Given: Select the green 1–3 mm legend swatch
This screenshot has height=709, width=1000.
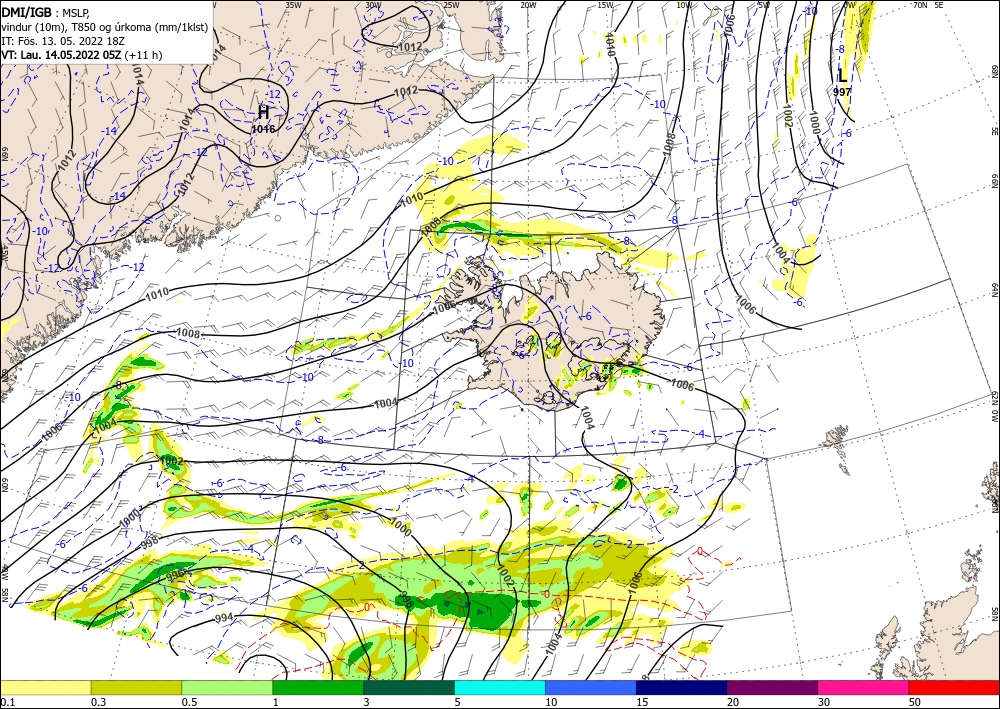Looking at the screenshot, I should point(318,687).
